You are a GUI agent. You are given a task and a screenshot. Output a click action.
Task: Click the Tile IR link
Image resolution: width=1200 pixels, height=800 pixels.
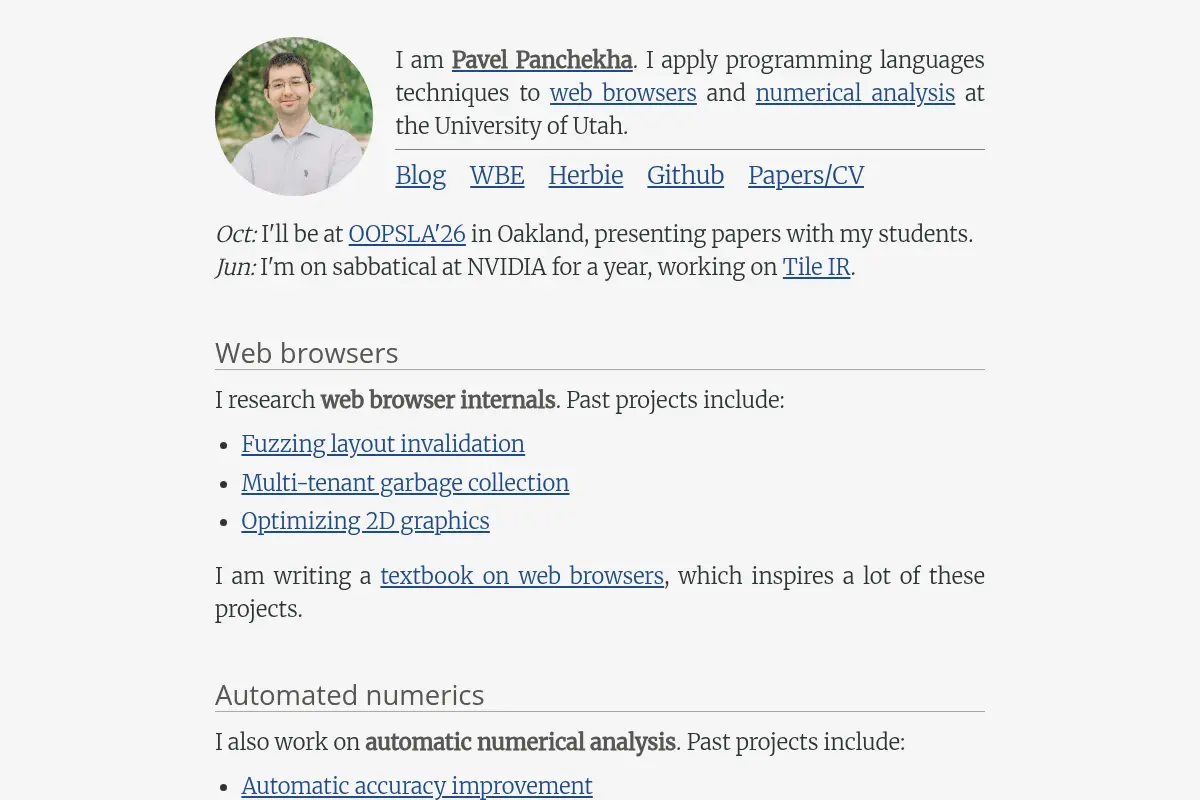click(816, 267)
